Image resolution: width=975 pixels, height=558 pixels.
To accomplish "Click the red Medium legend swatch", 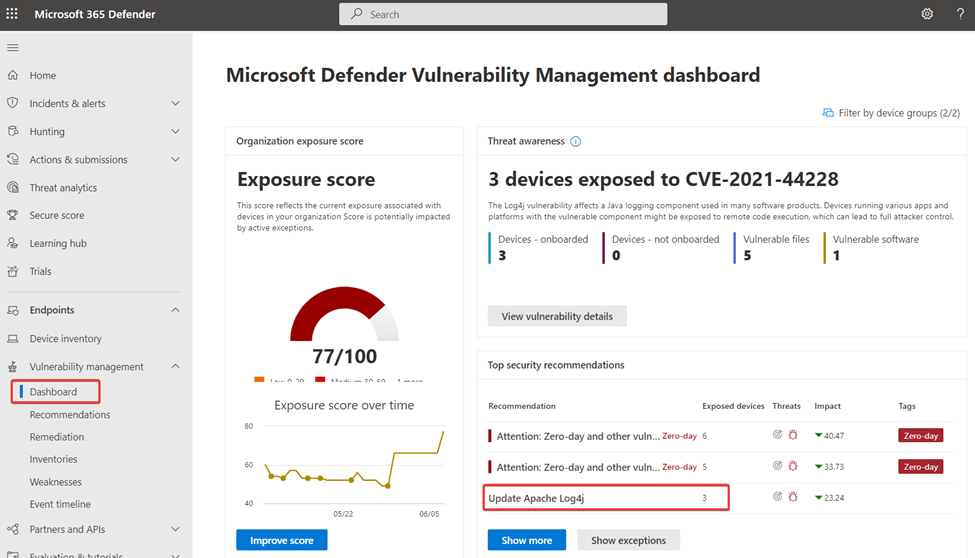I will [320, 379].
